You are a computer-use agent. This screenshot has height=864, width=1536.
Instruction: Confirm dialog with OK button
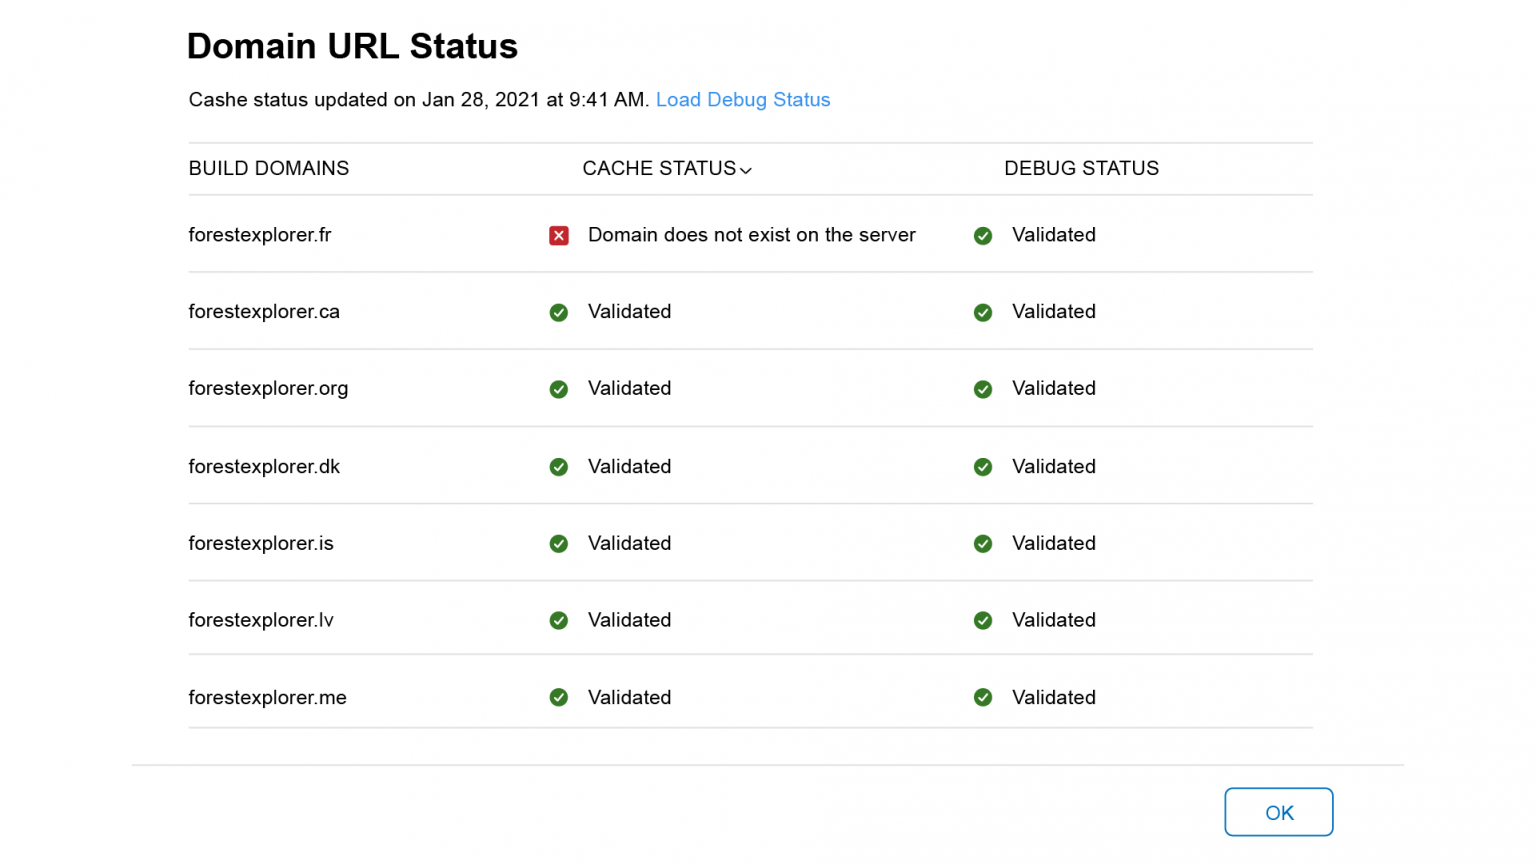point(1279,812)
